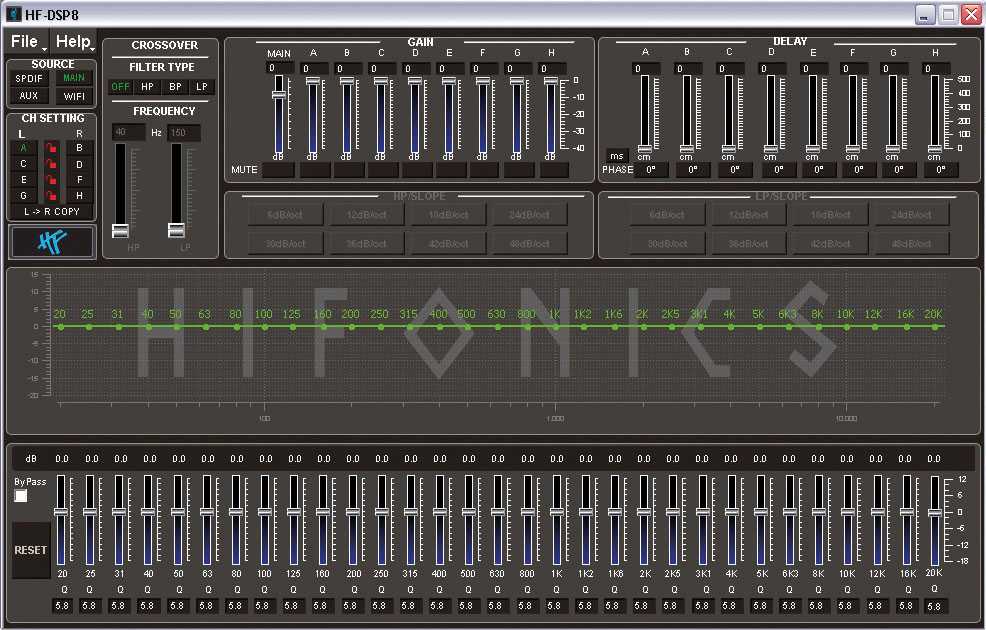Screen dimensions: 986x630
Task: Choose WIFI as the source
Action: [74, 97]
